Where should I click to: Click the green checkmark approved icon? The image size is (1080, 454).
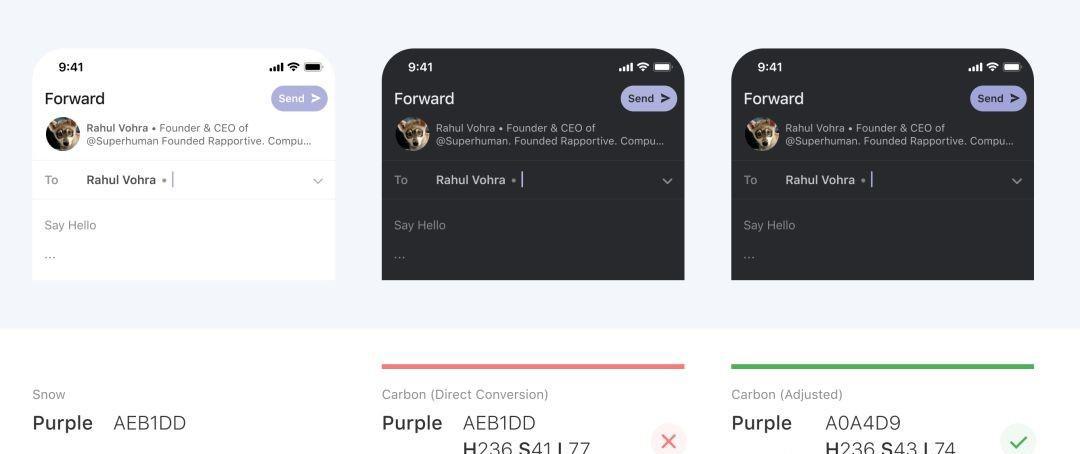(x=1018, y=440)
